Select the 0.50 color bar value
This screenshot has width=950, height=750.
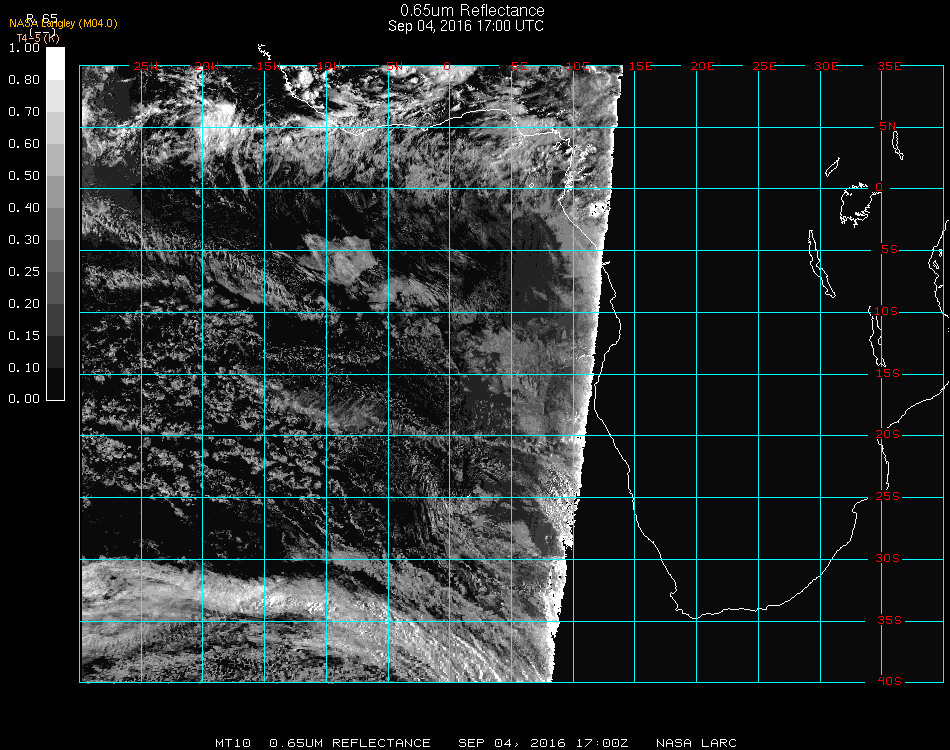(x=24, y=176)
